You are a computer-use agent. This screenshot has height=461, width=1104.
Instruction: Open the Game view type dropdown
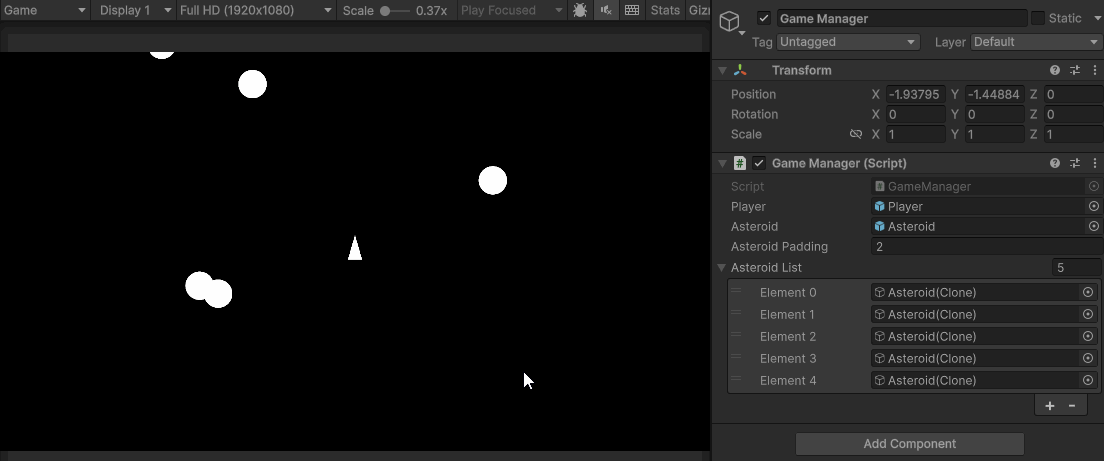[x=44, y=10]
